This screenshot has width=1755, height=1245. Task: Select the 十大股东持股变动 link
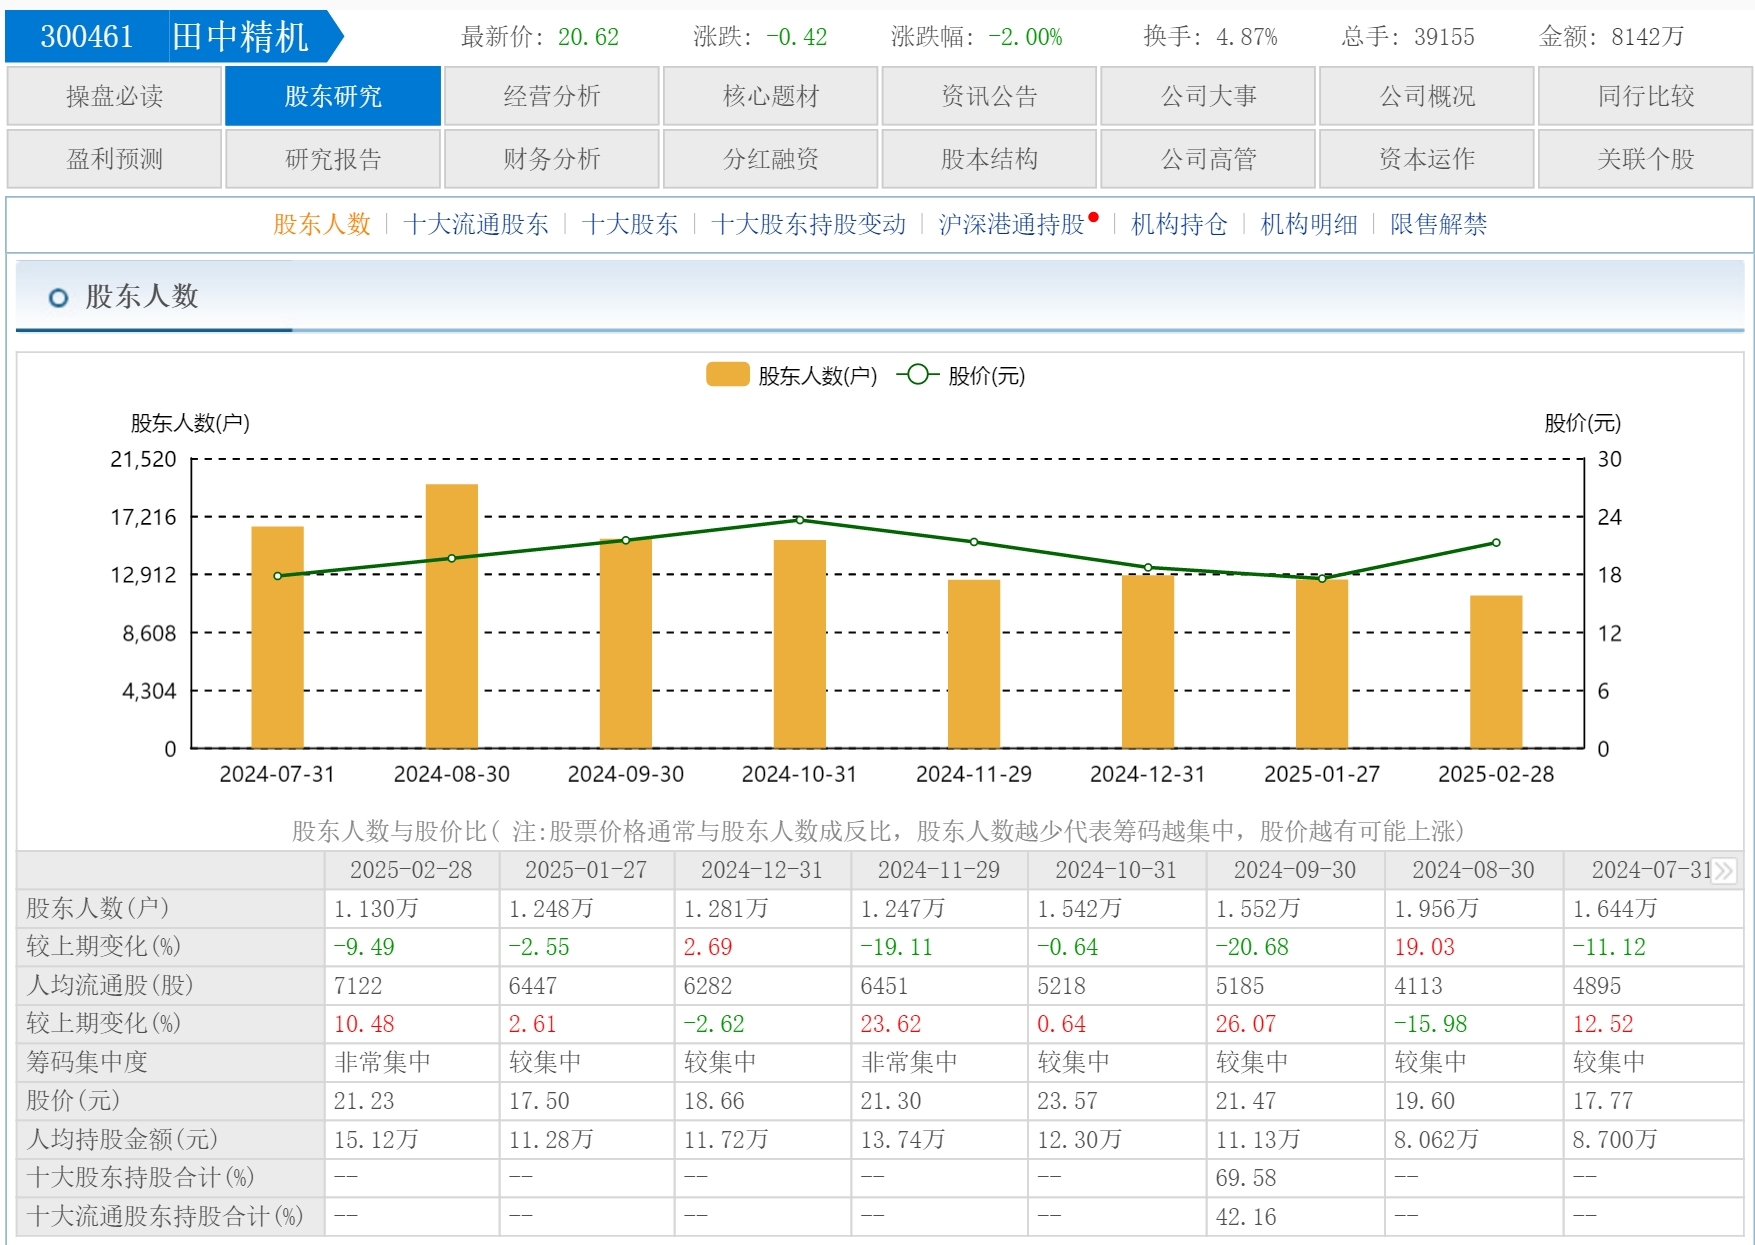coord(808,224)
